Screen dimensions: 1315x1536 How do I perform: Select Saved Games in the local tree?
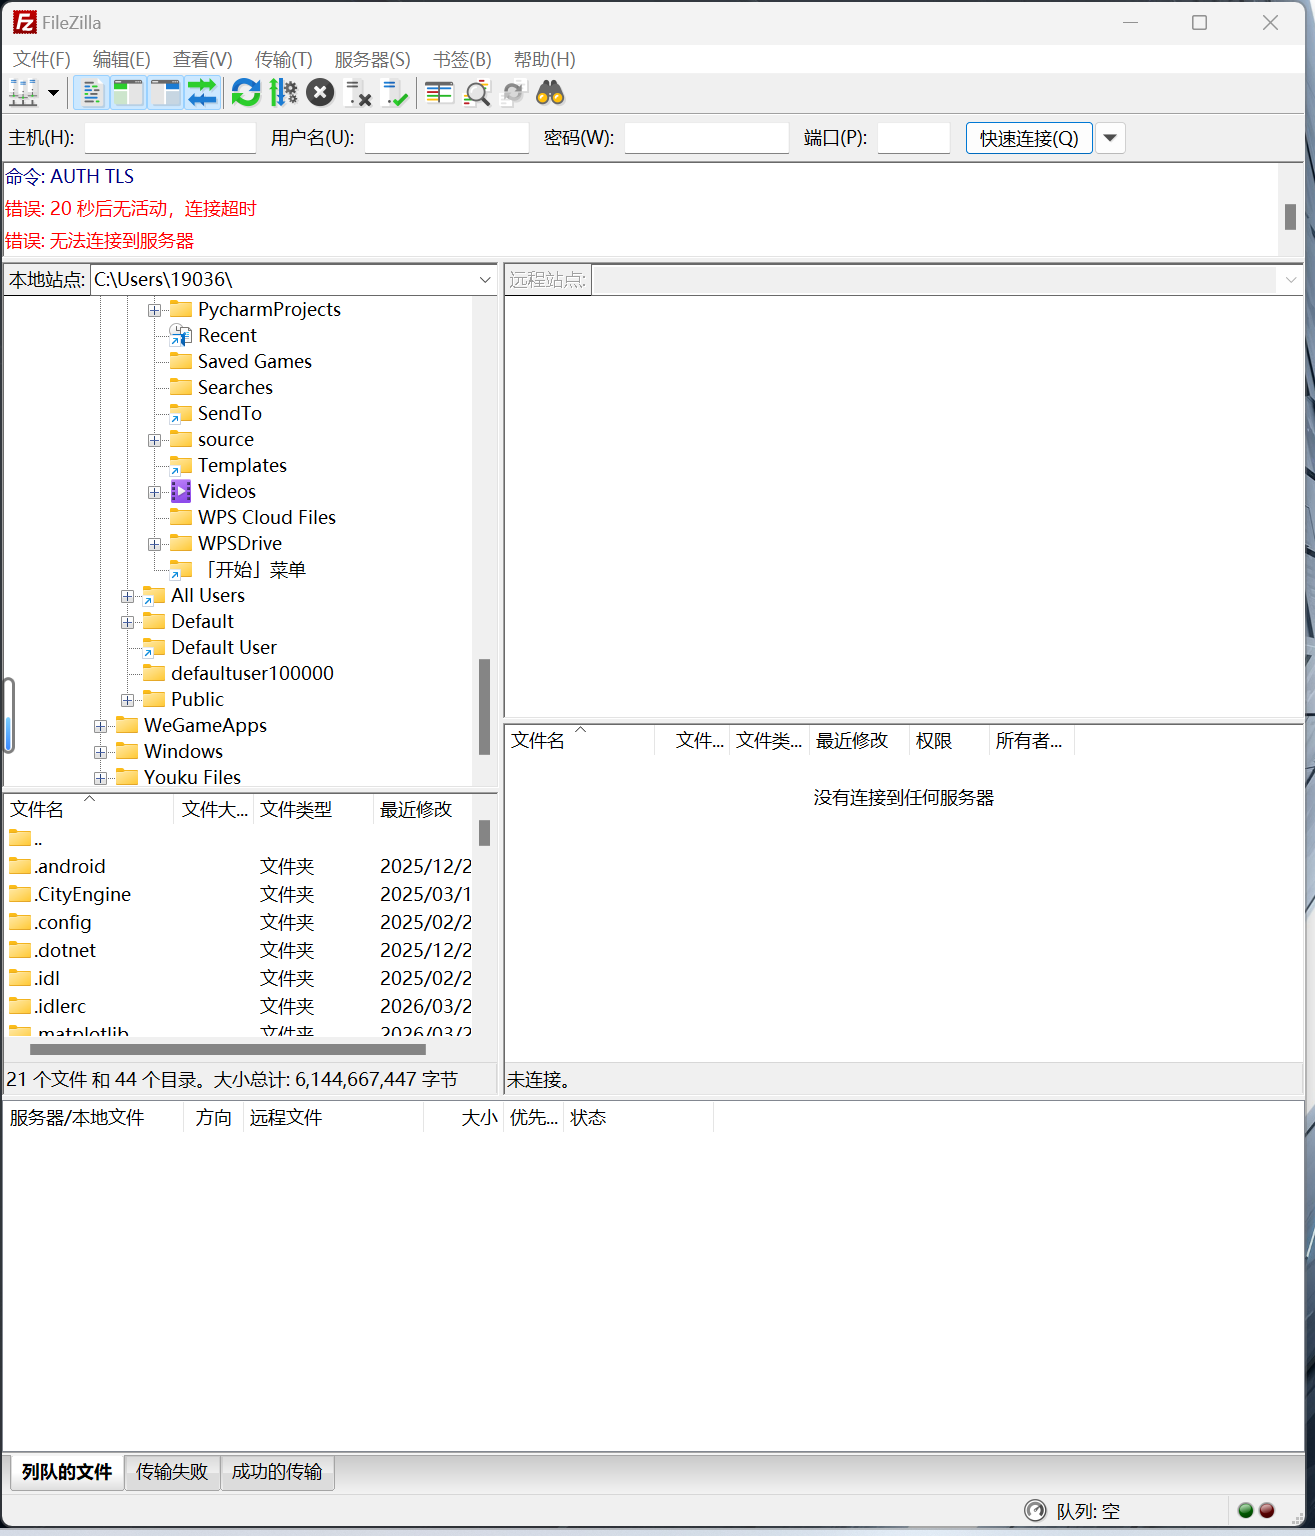click(254, 362)
